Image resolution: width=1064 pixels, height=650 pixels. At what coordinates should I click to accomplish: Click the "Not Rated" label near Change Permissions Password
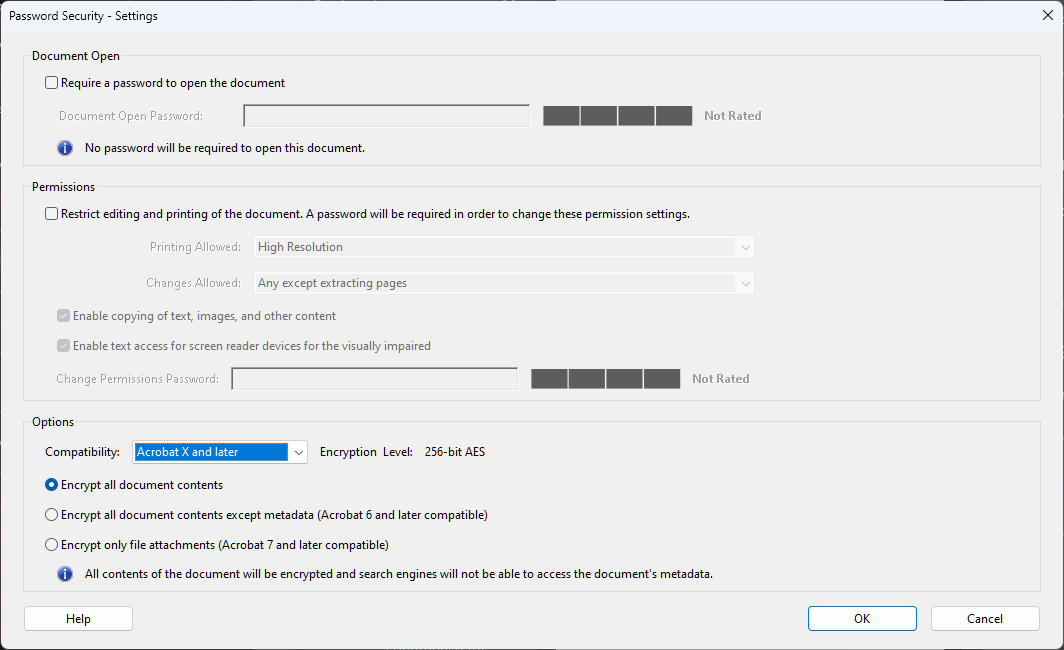(x=720, y=378)
